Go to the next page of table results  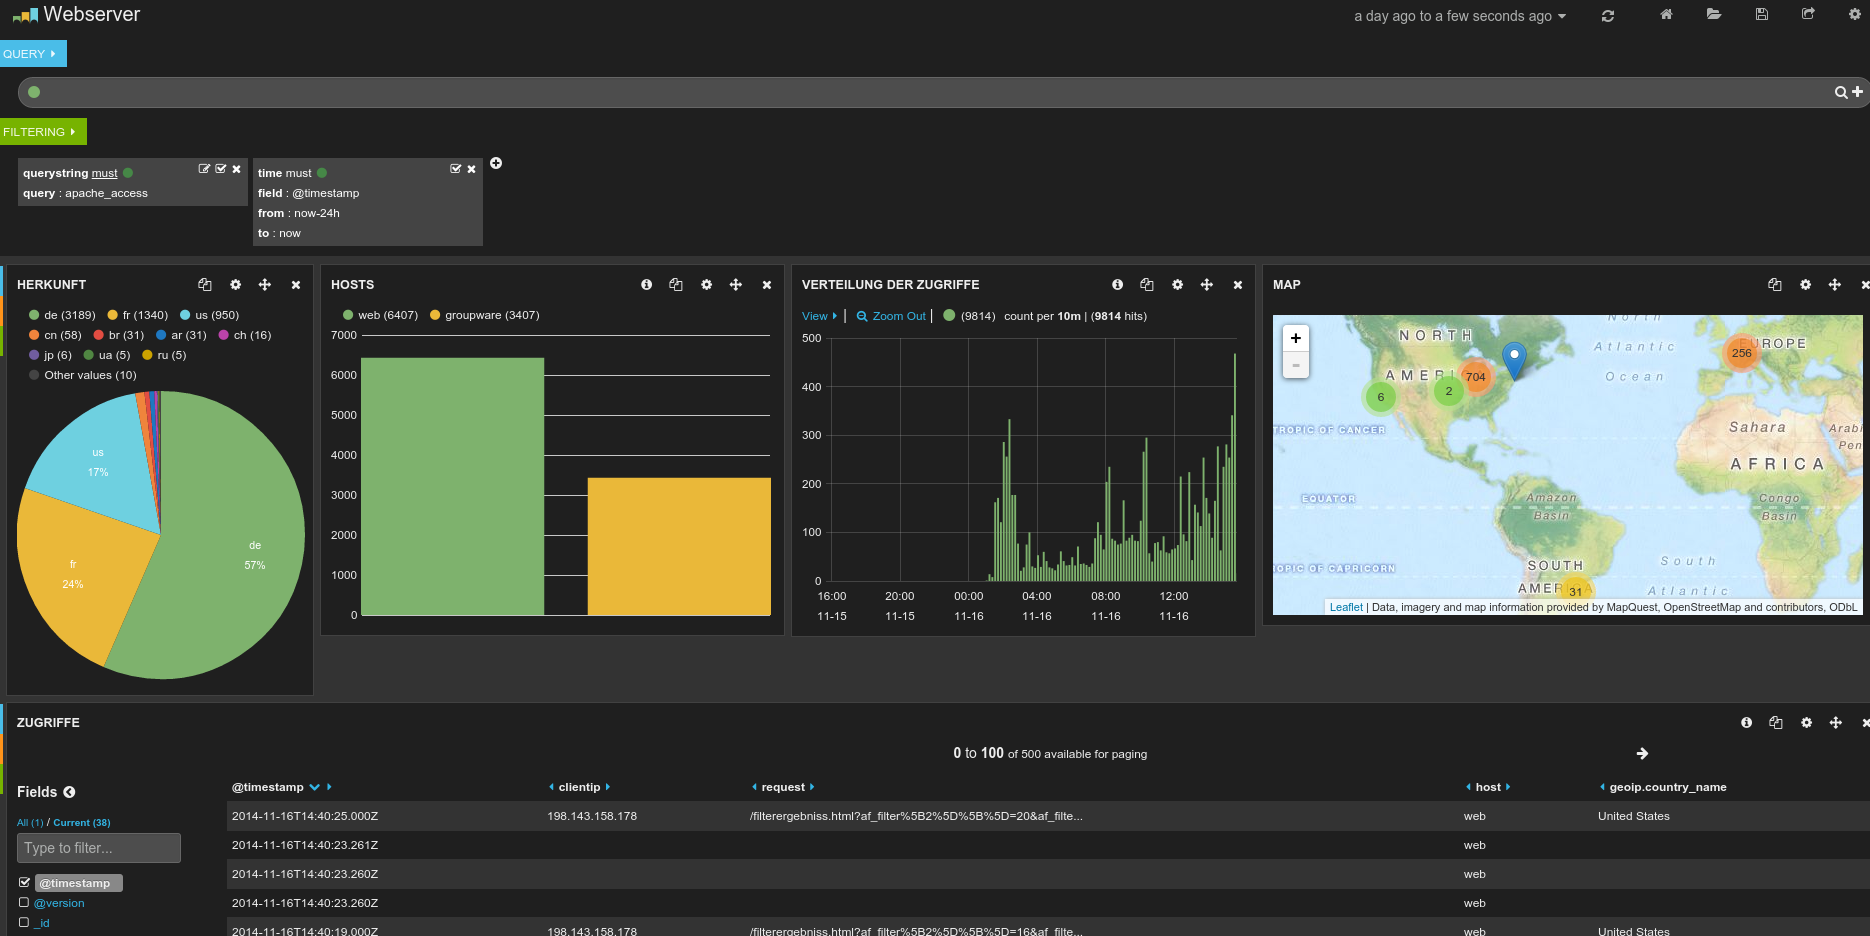tap(1642, 753)
